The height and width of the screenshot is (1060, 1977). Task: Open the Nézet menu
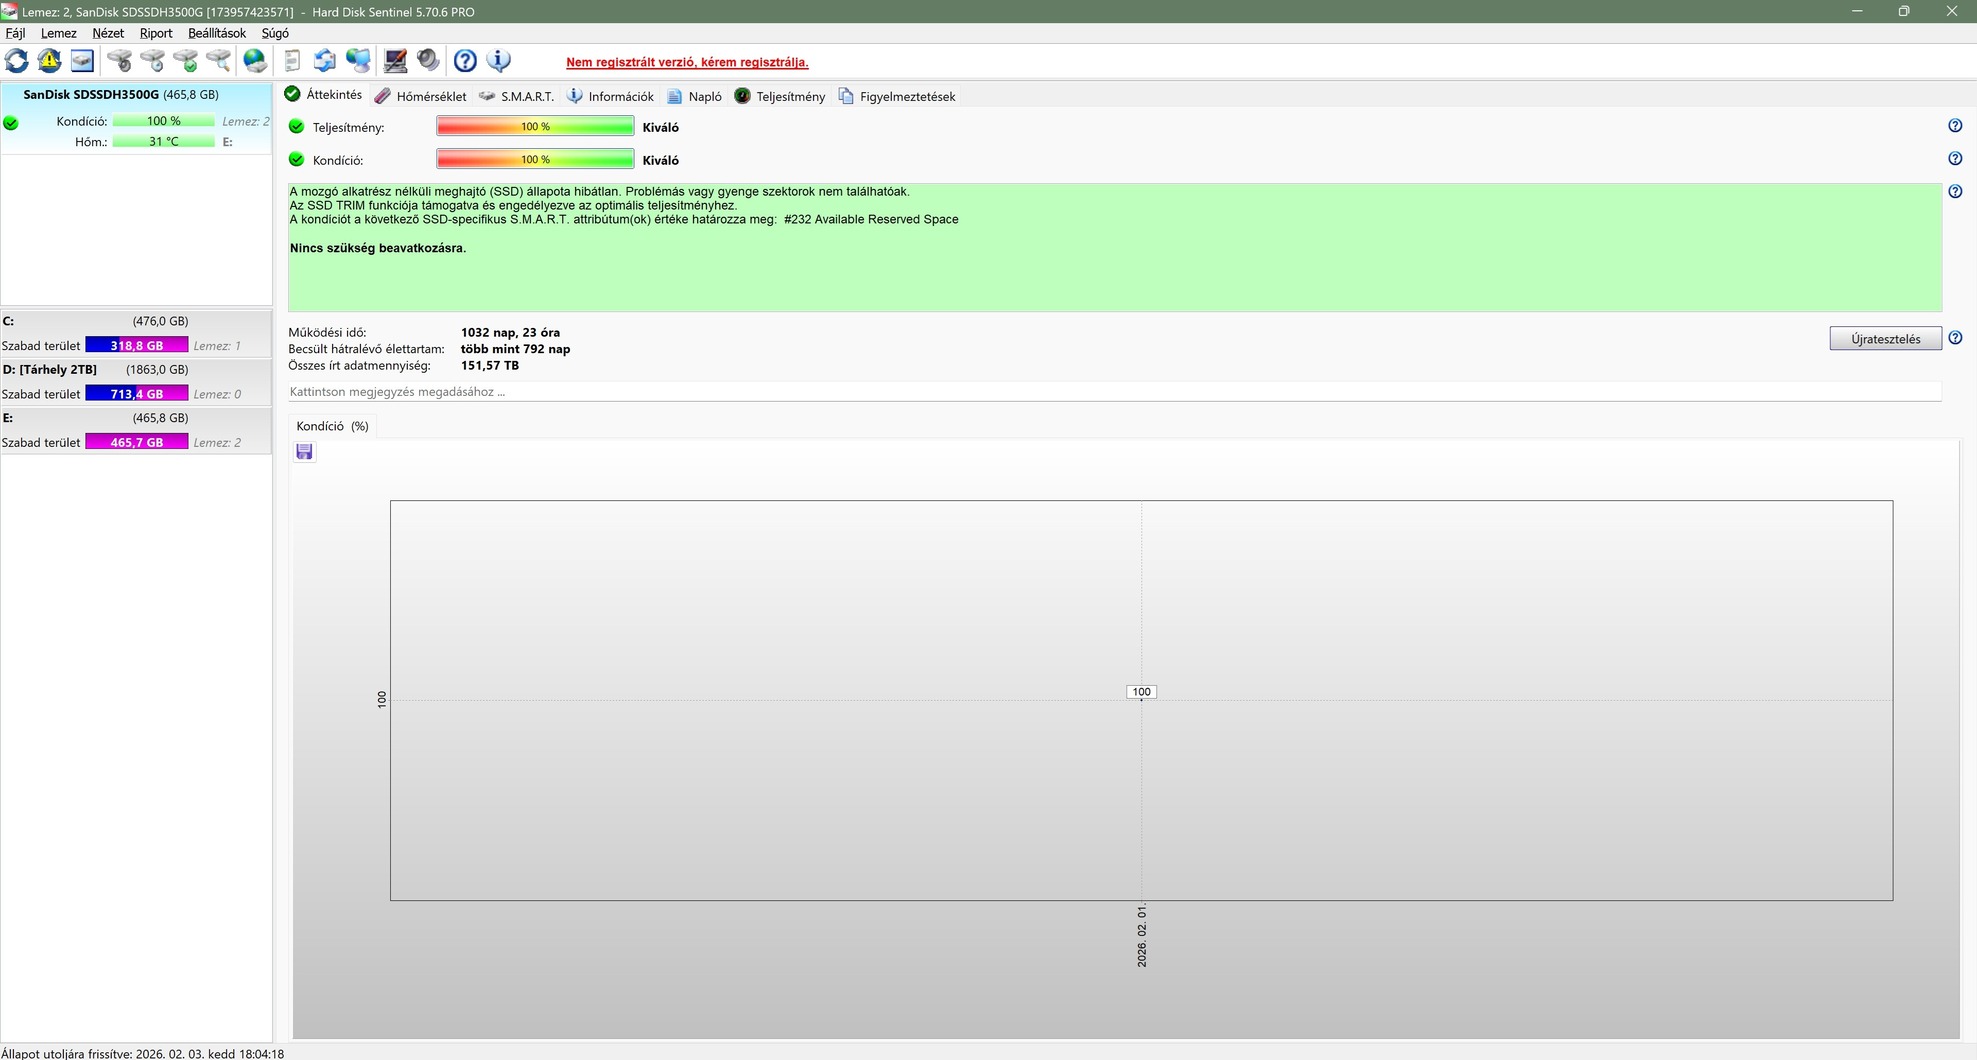108,33
